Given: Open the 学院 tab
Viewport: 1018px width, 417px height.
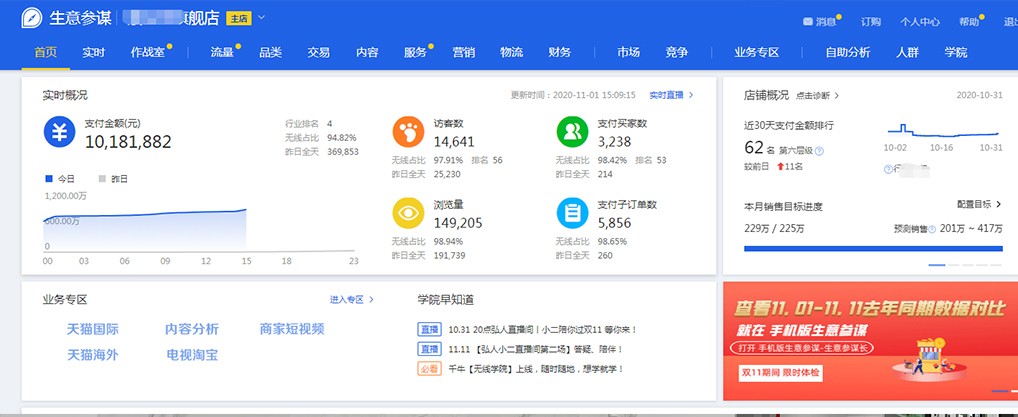Looking at the screenshot, I should coord(956,53).
